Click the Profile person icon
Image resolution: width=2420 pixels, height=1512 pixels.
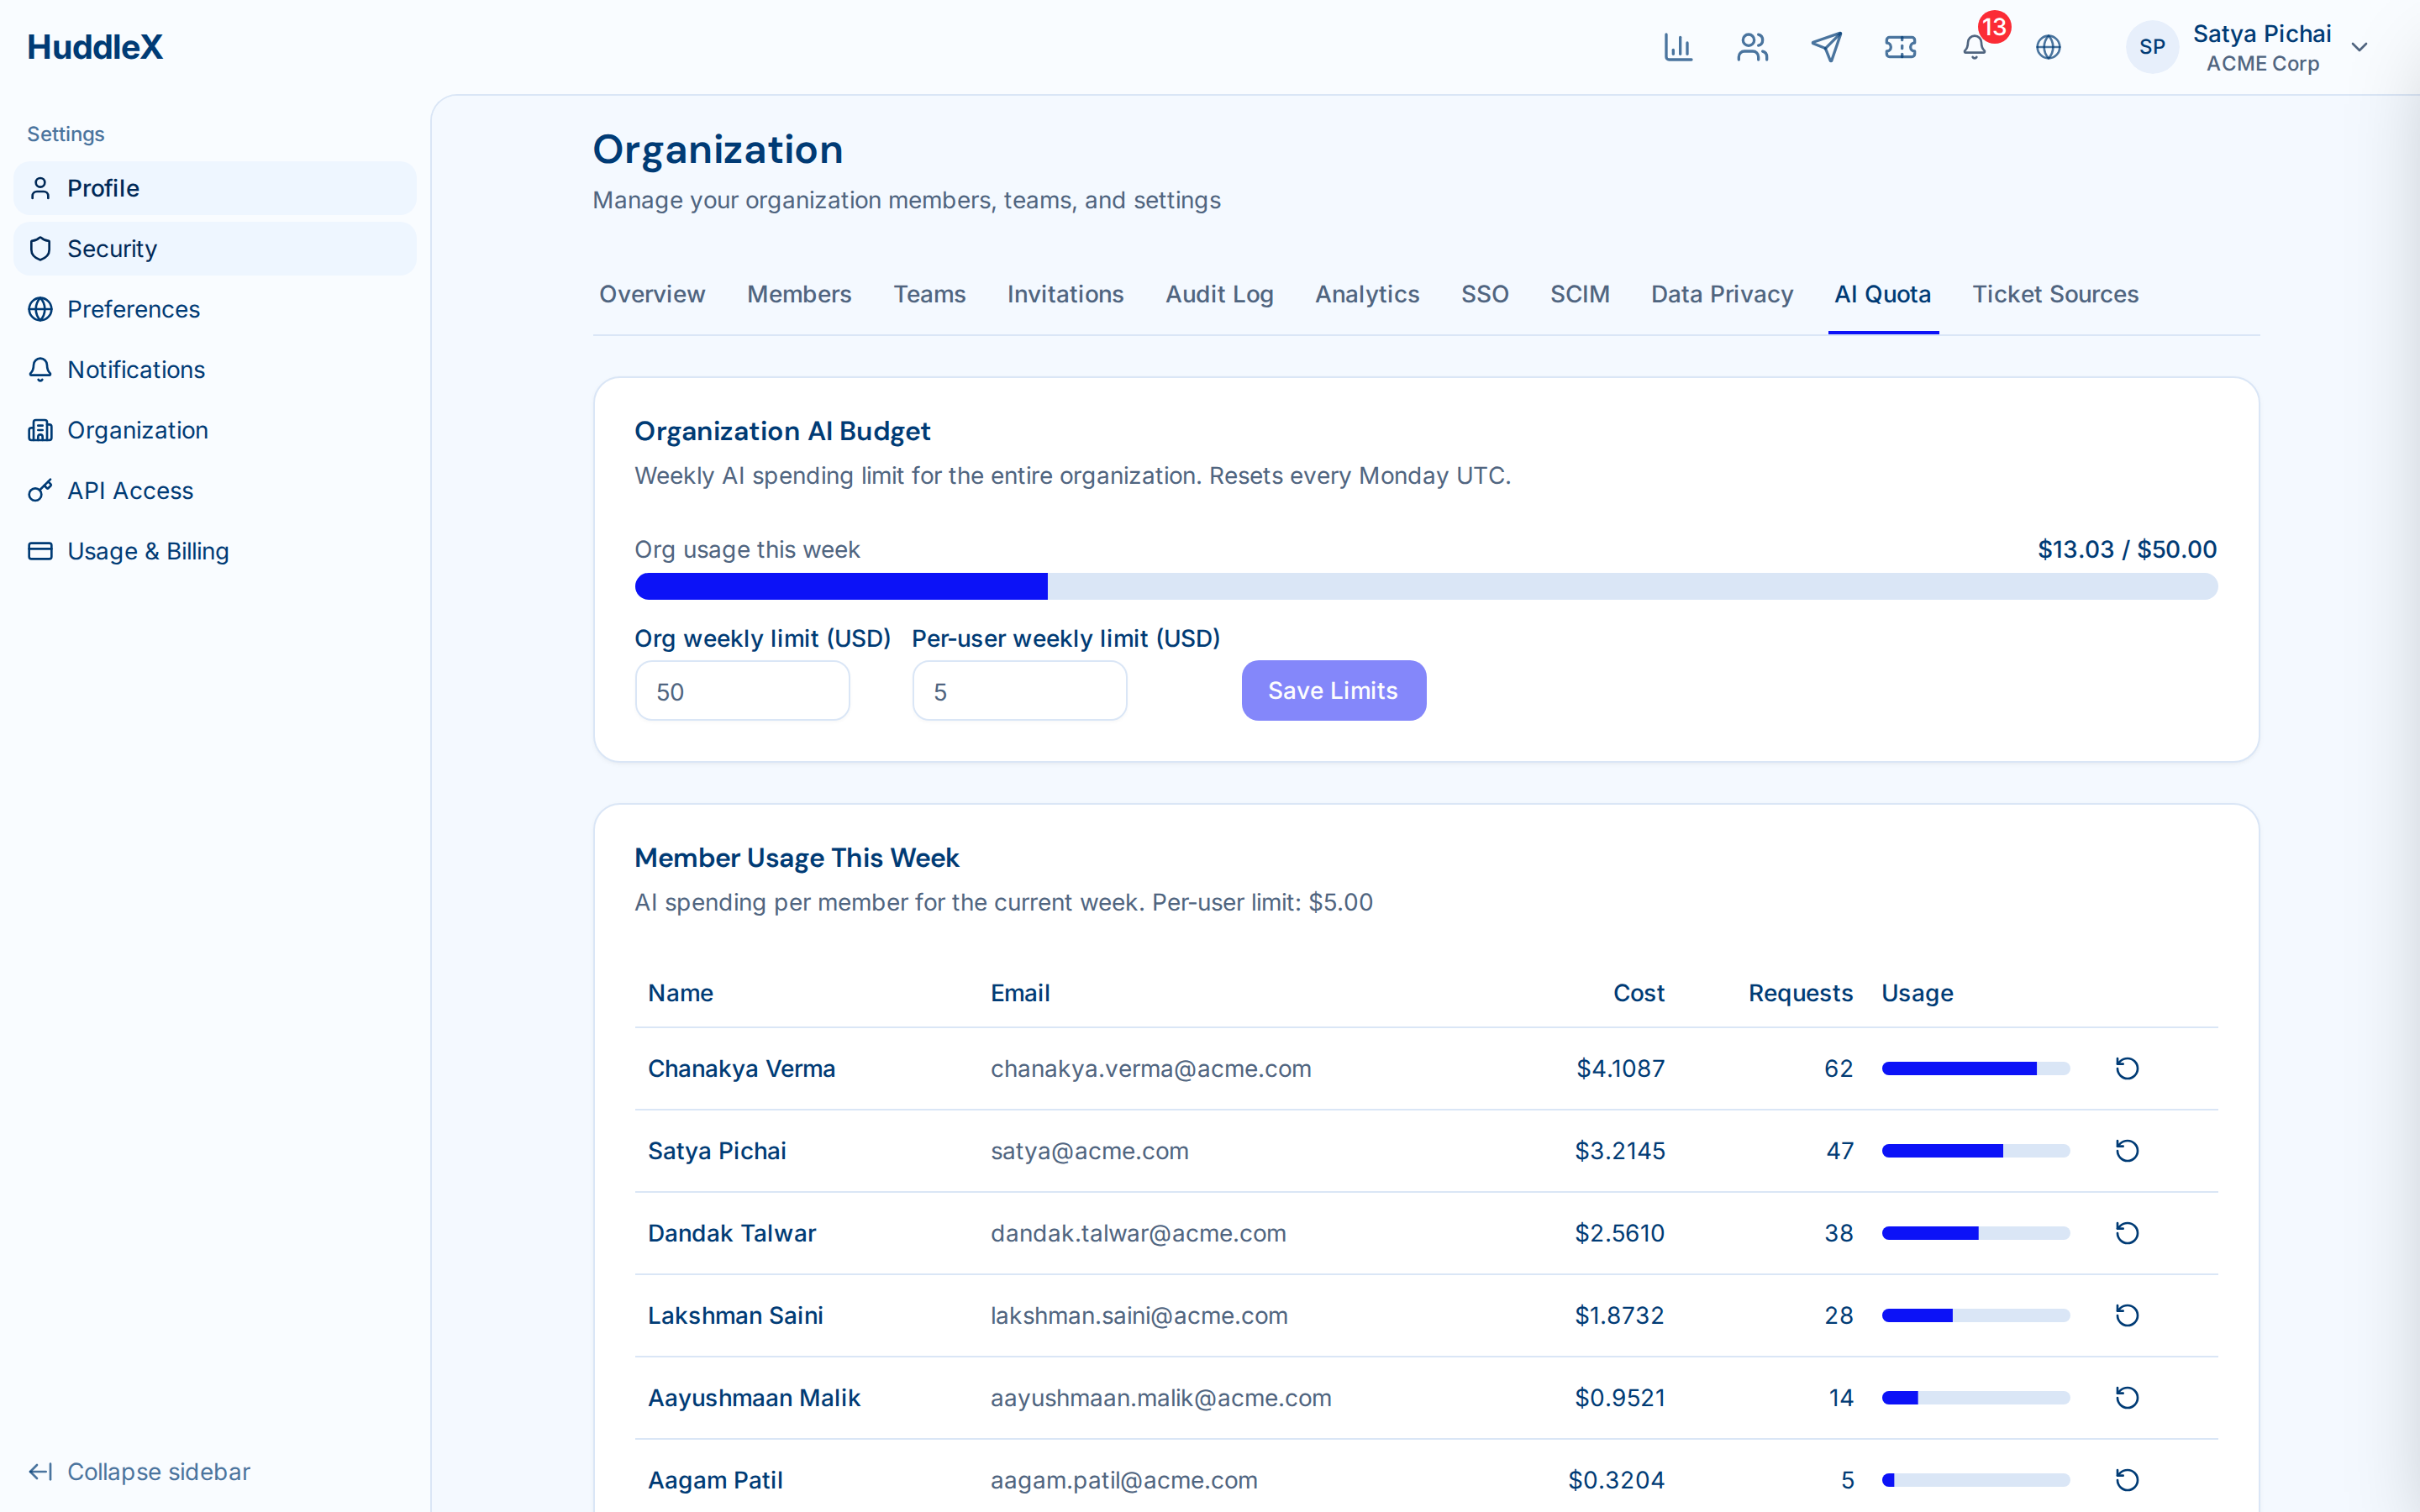pos(40,188)
